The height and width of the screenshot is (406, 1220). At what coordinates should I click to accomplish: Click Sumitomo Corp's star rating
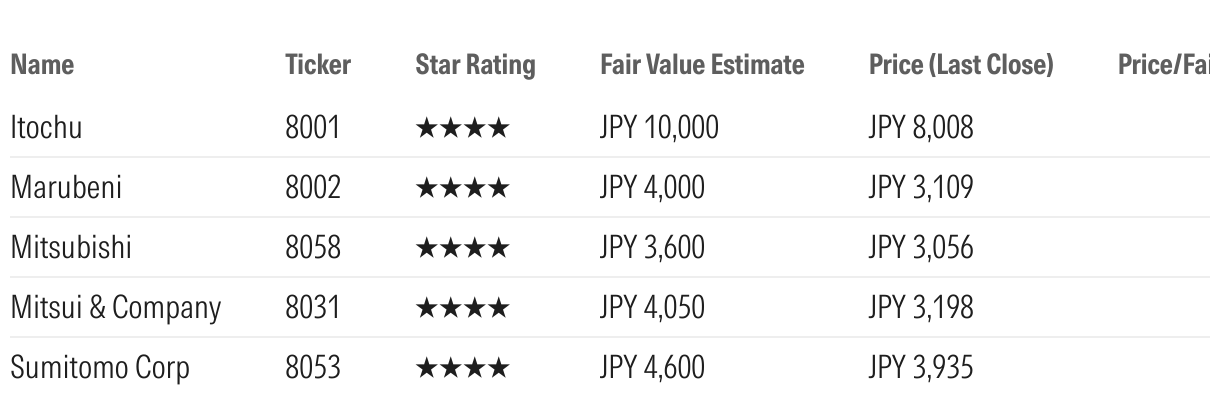click(462, 368)
